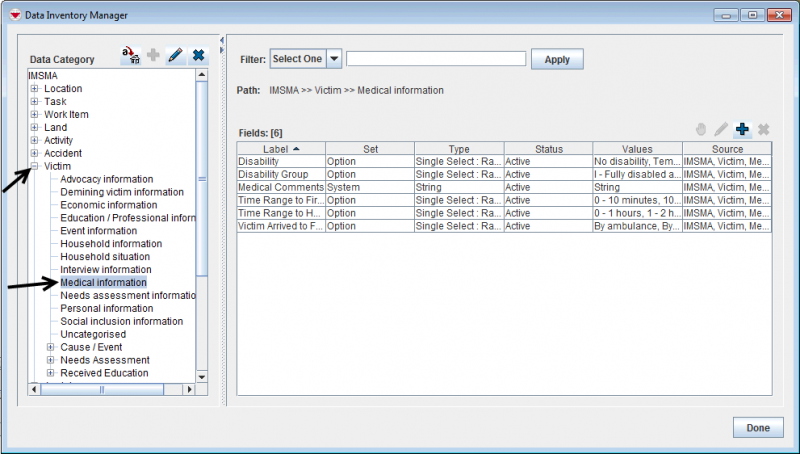Click the hand icon above fields table
Image resolution: width=800 pixels, height=454 pixels.
701,129
